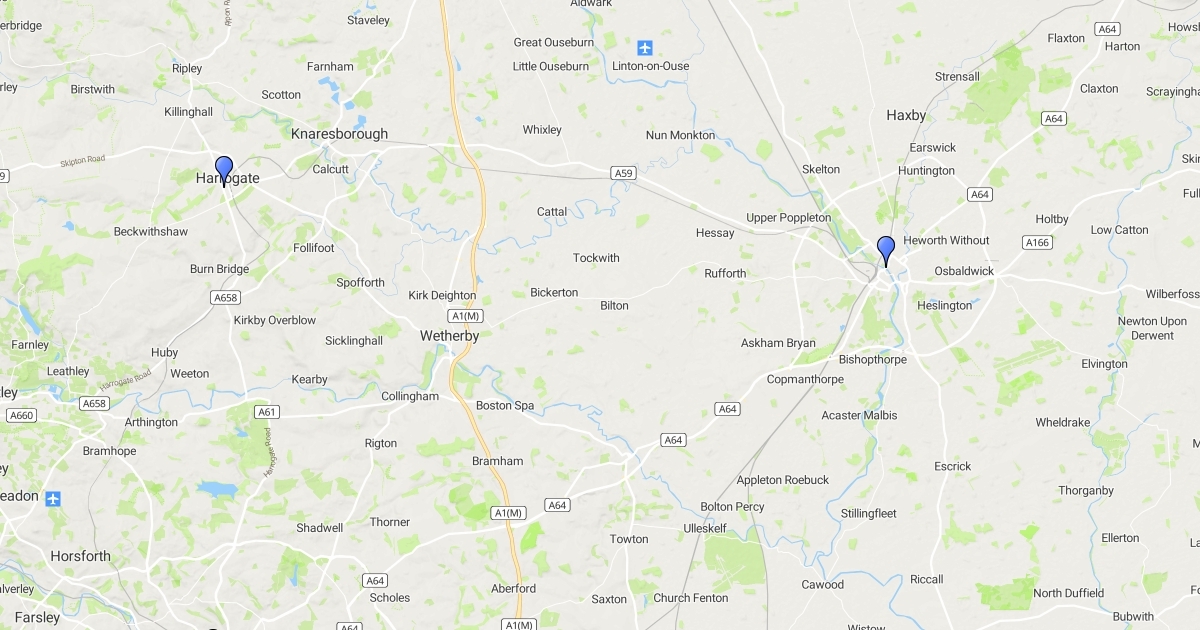Screen dimensions: 1200x630
Task: Click the A166 road shield
Action: click(1037, 242)
